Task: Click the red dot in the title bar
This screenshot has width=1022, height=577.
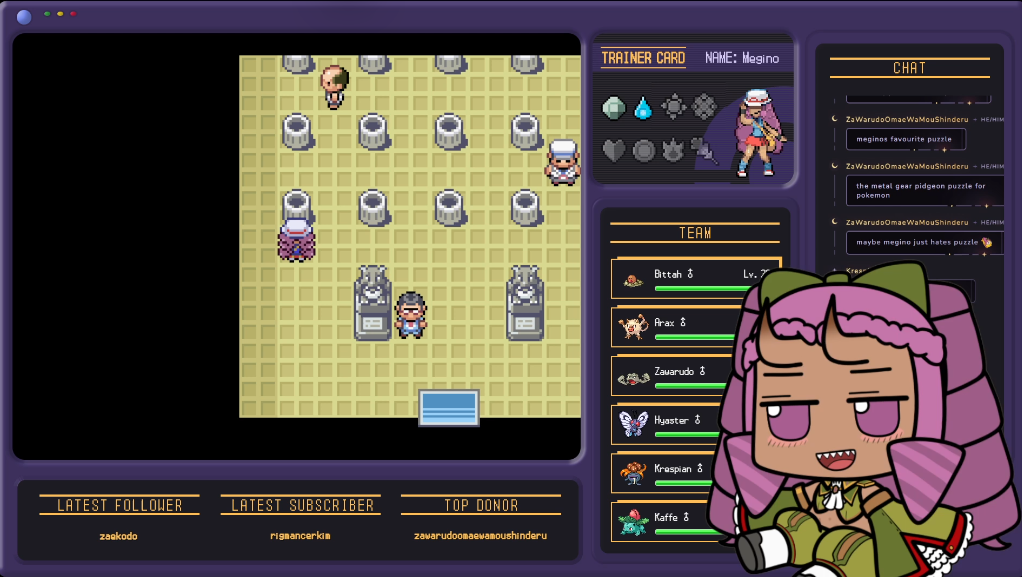Action: (x=73, y=14)
